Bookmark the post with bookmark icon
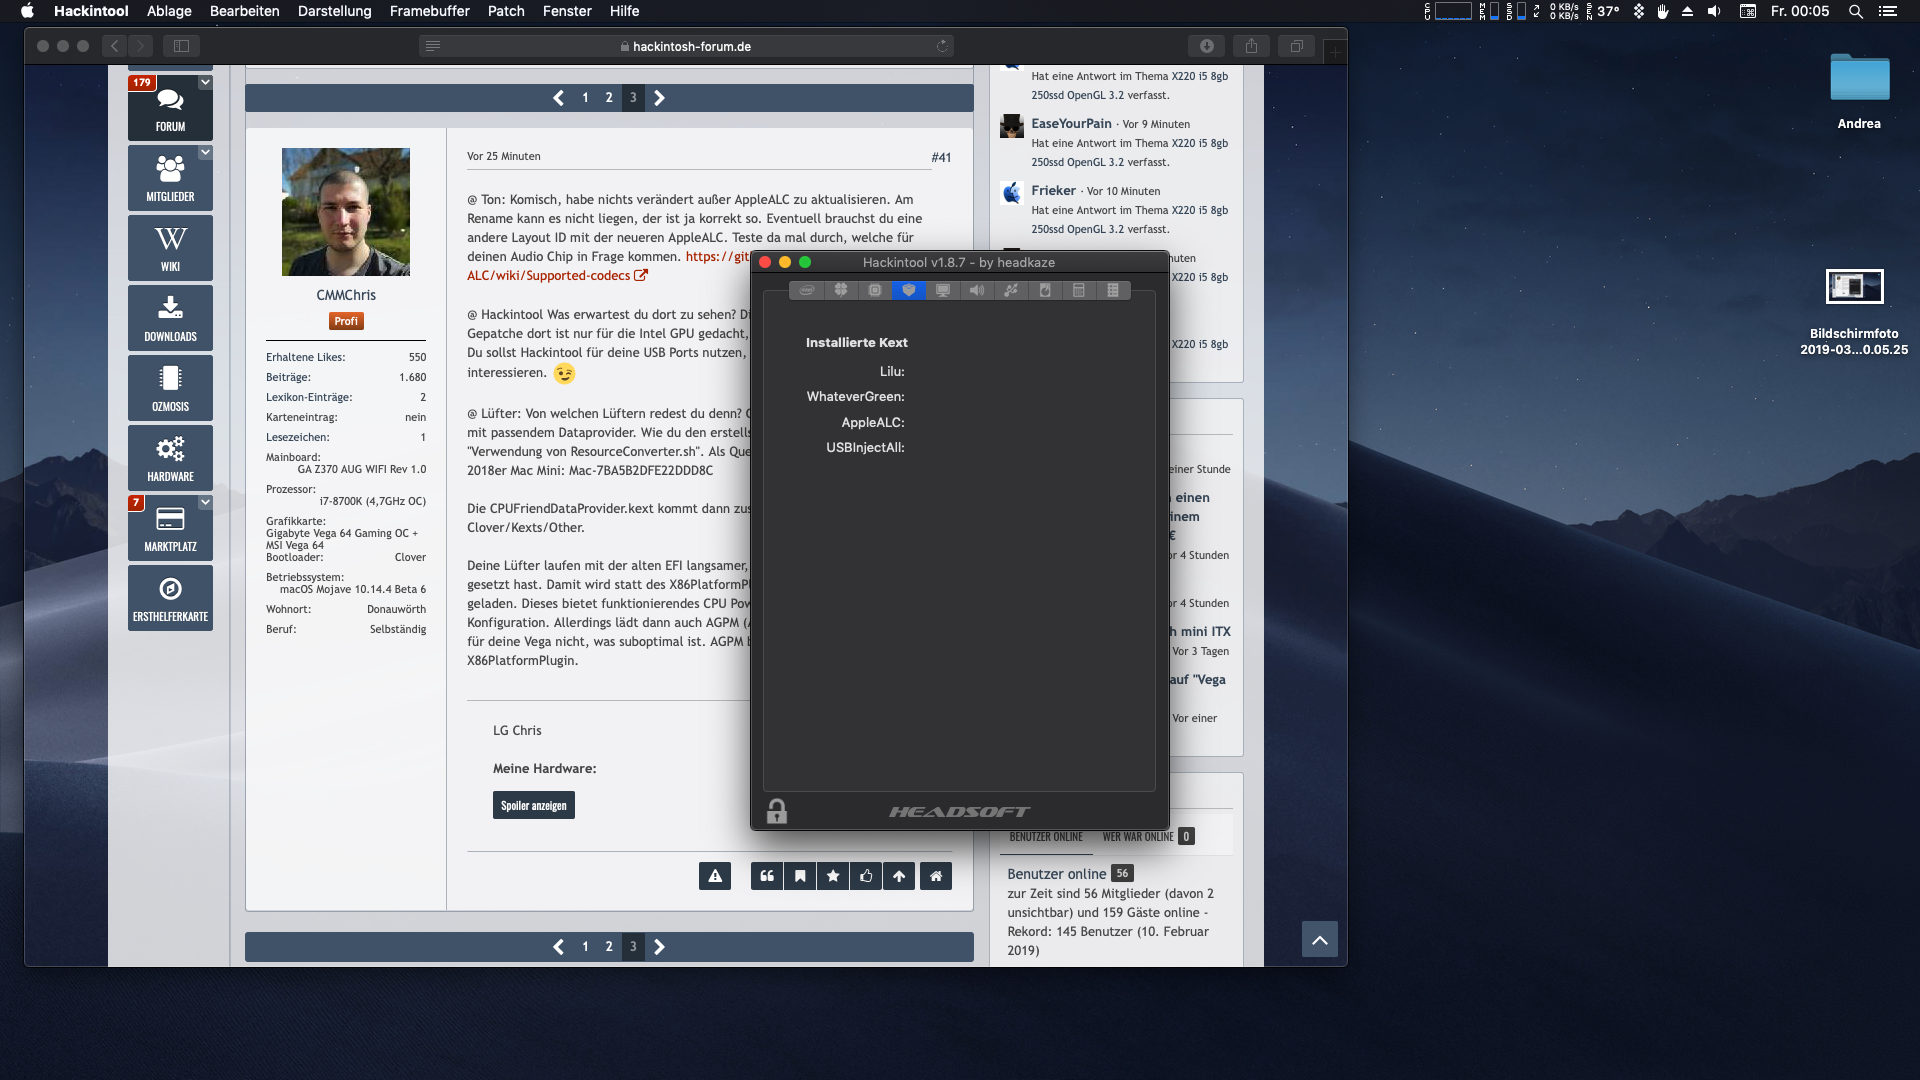Screen dimensions: 1920x1080 (x=800, y=876)
